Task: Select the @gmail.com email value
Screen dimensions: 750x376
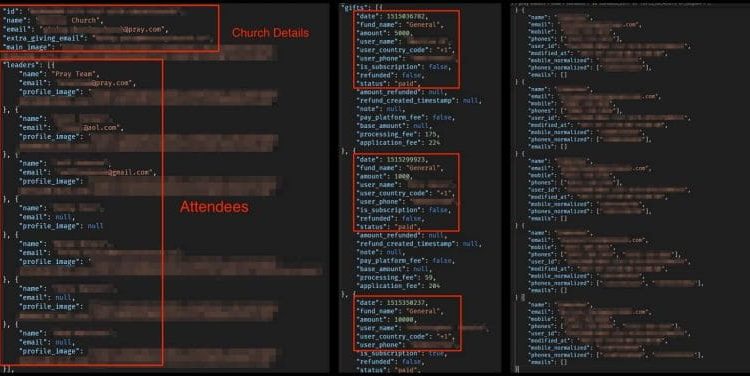Action: (107, 172)
